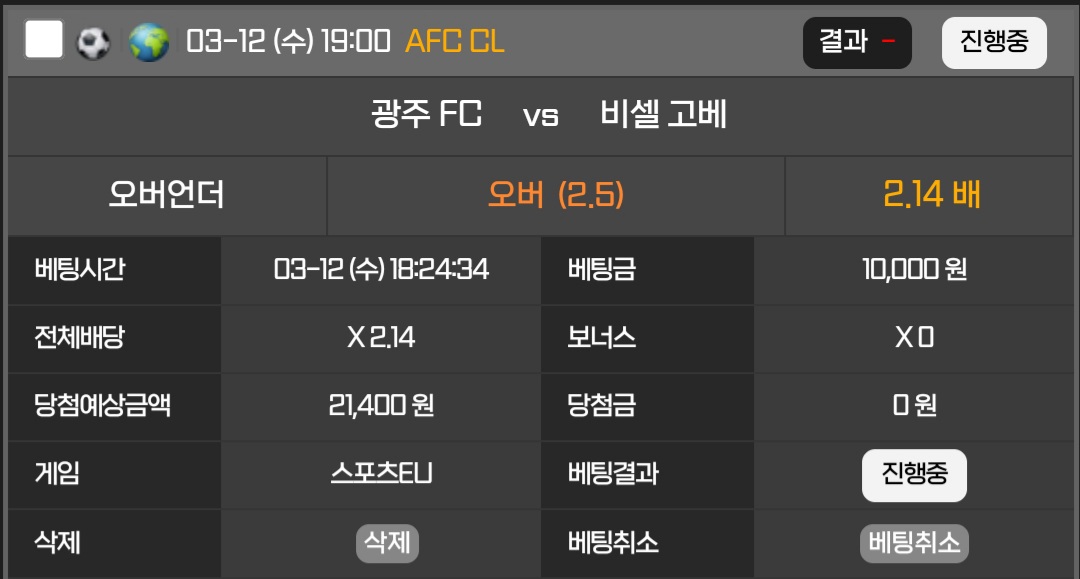This screenshot has width=1080, height=579.
Task: Tick the bet slip selection checkbox
Action: tap(44, 41)
